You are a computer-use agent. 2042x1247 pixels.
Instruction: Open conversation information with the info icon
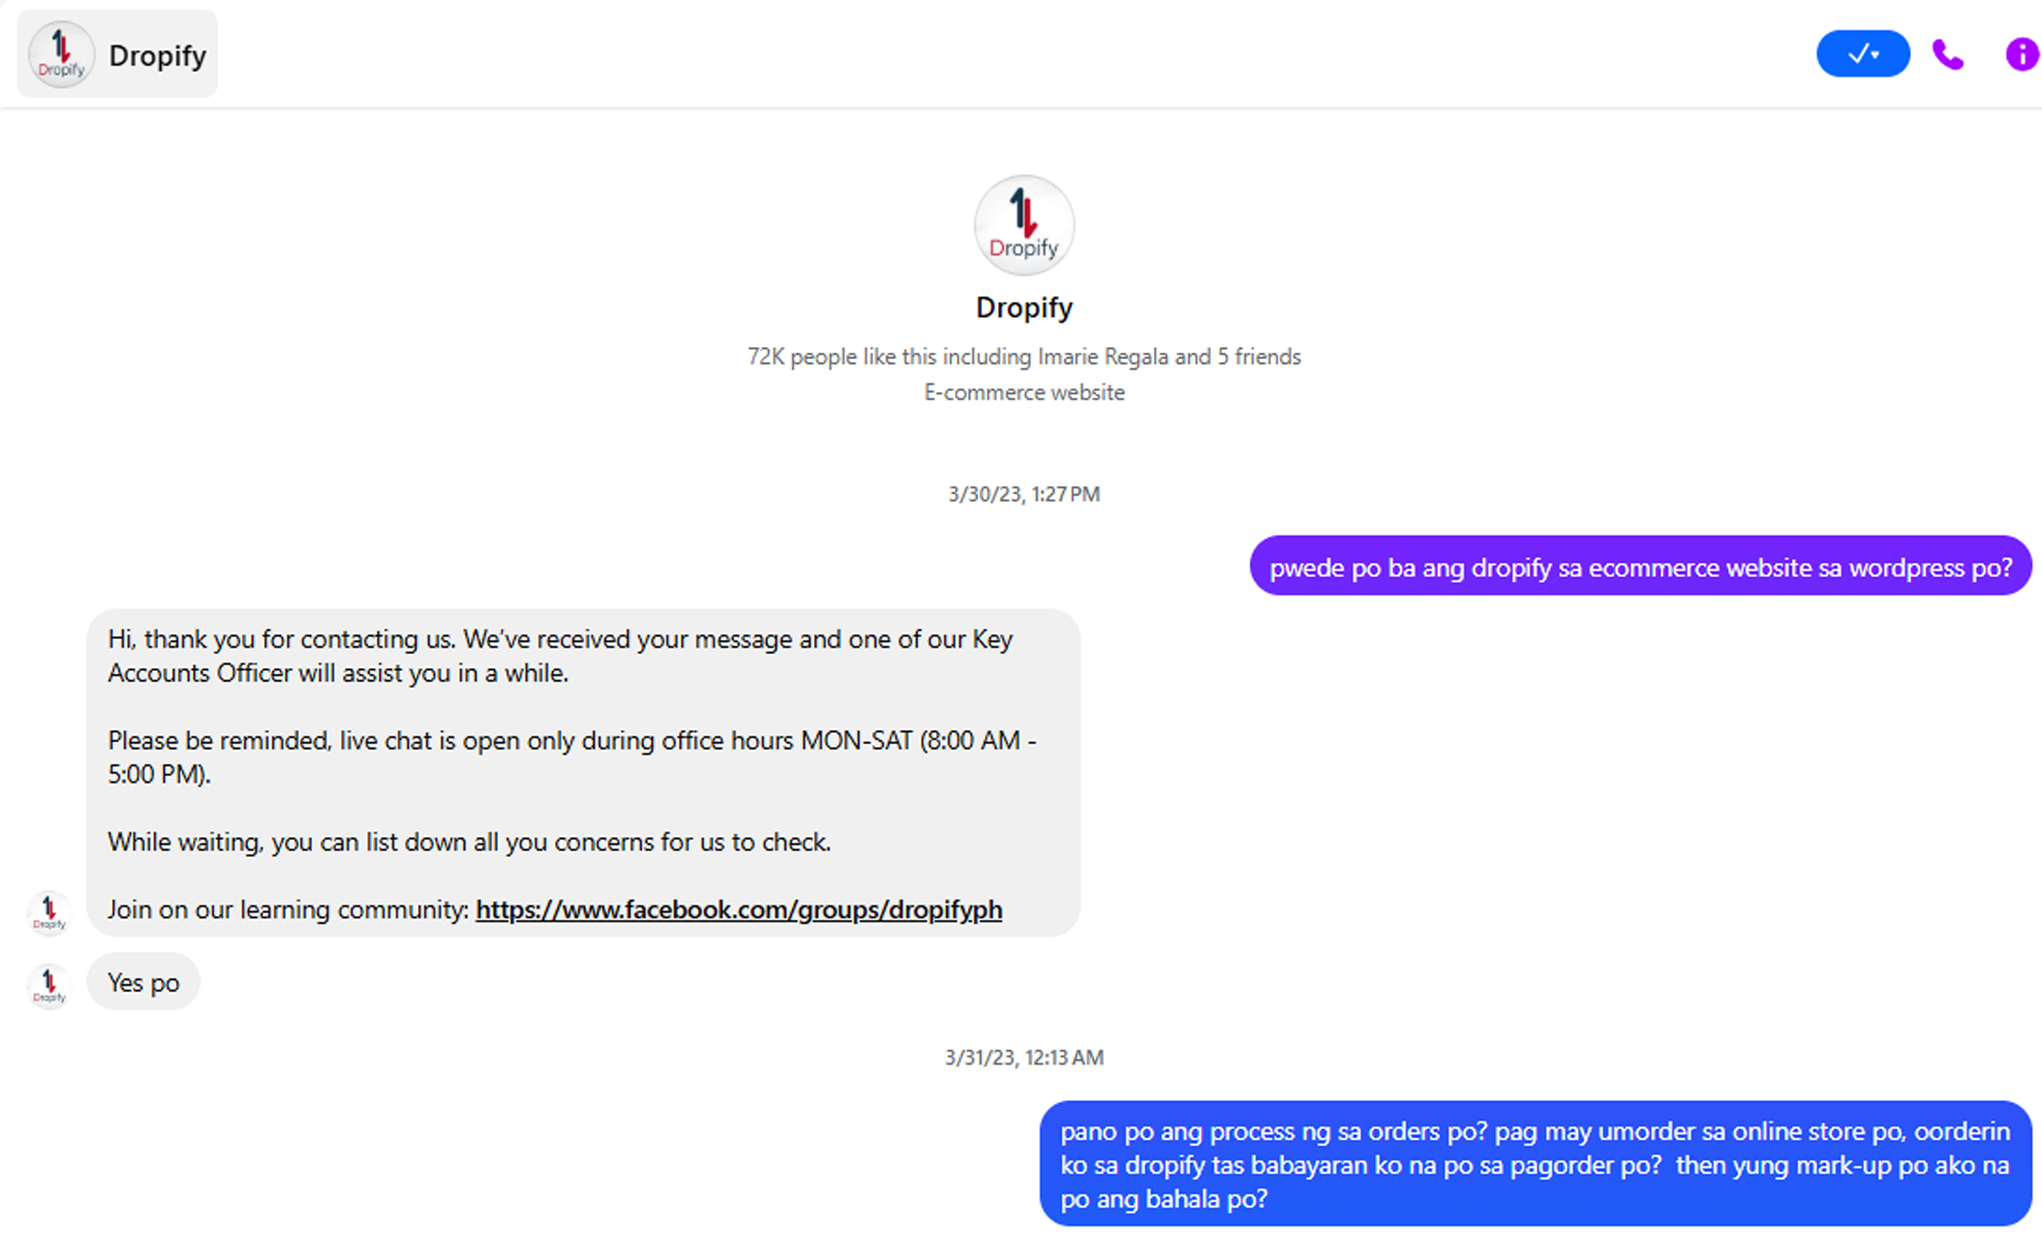tap(2021, 54)
